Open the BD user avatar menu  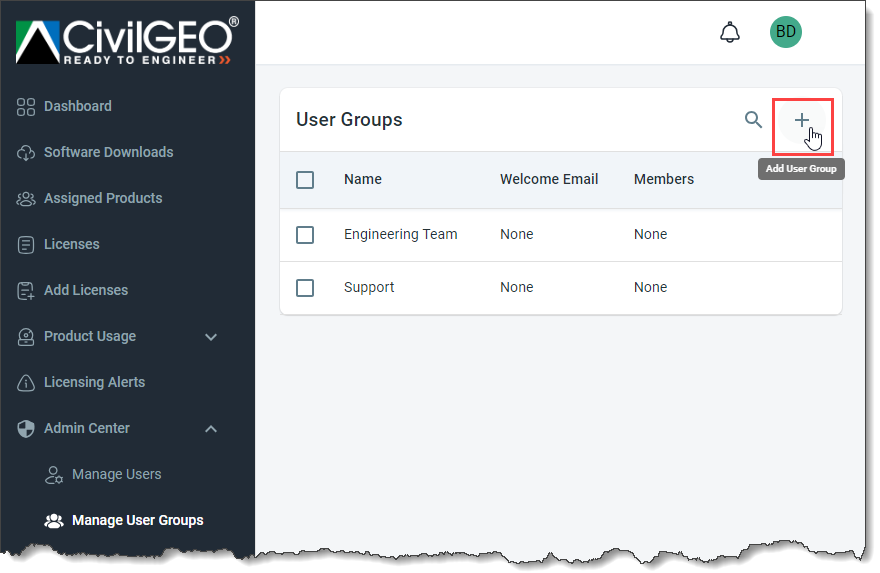click(x=785, y=32)
